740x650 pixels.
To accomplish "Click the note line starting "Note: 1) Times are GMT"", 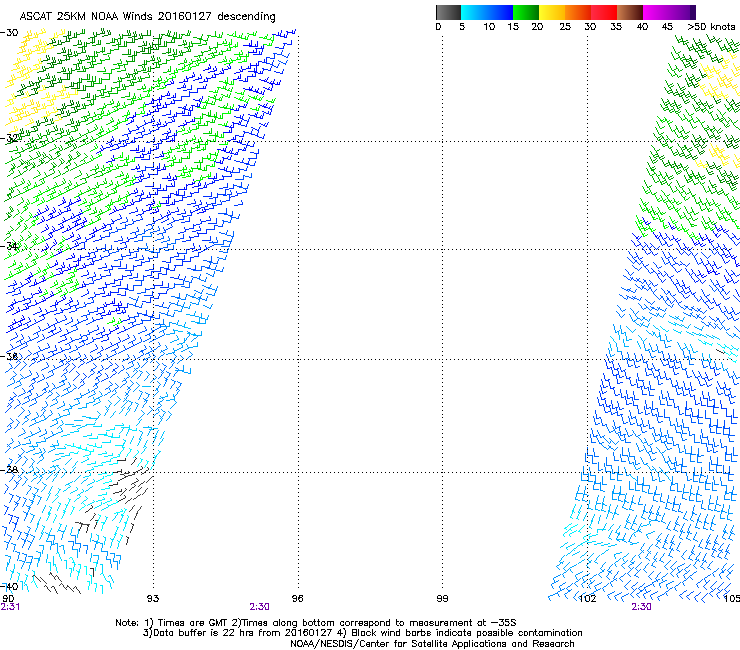I will pos(316,623).
